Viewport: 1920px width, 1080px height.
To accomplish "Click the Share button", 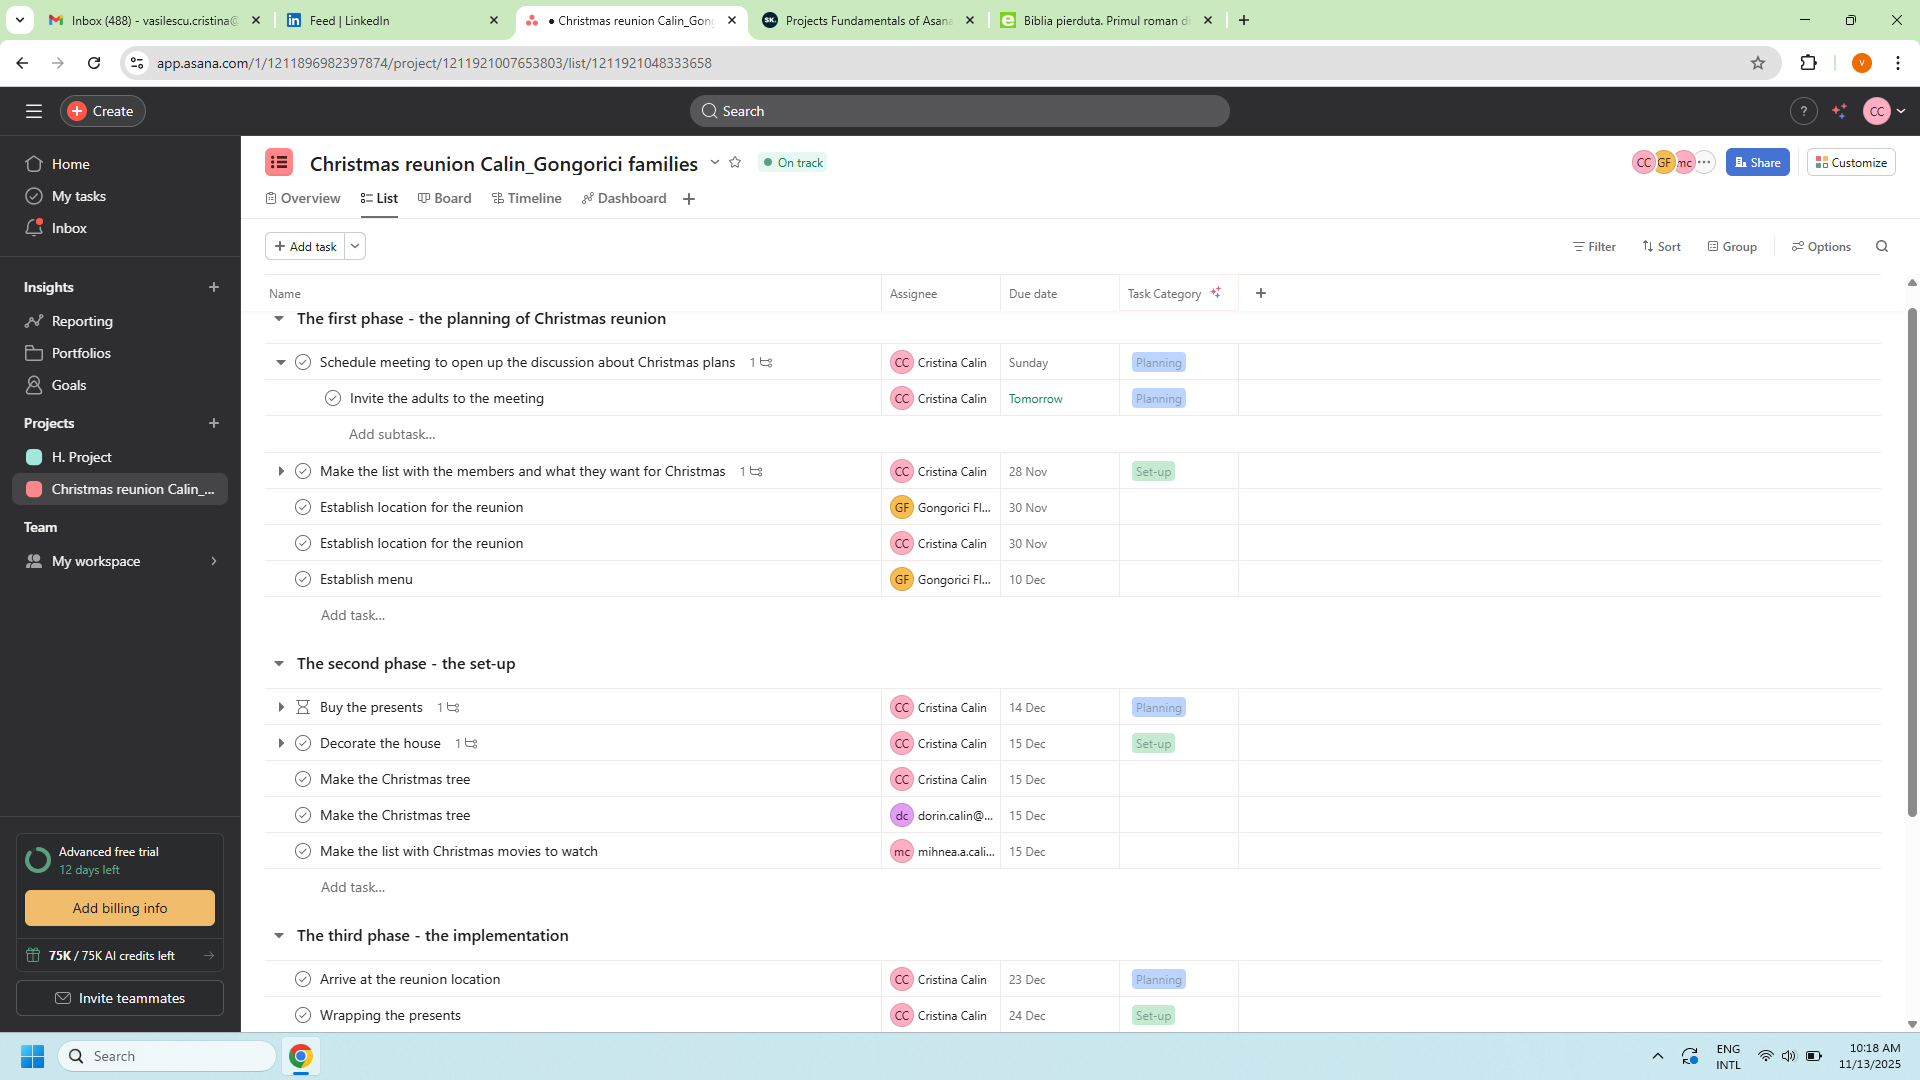I will click(1757, 162).
